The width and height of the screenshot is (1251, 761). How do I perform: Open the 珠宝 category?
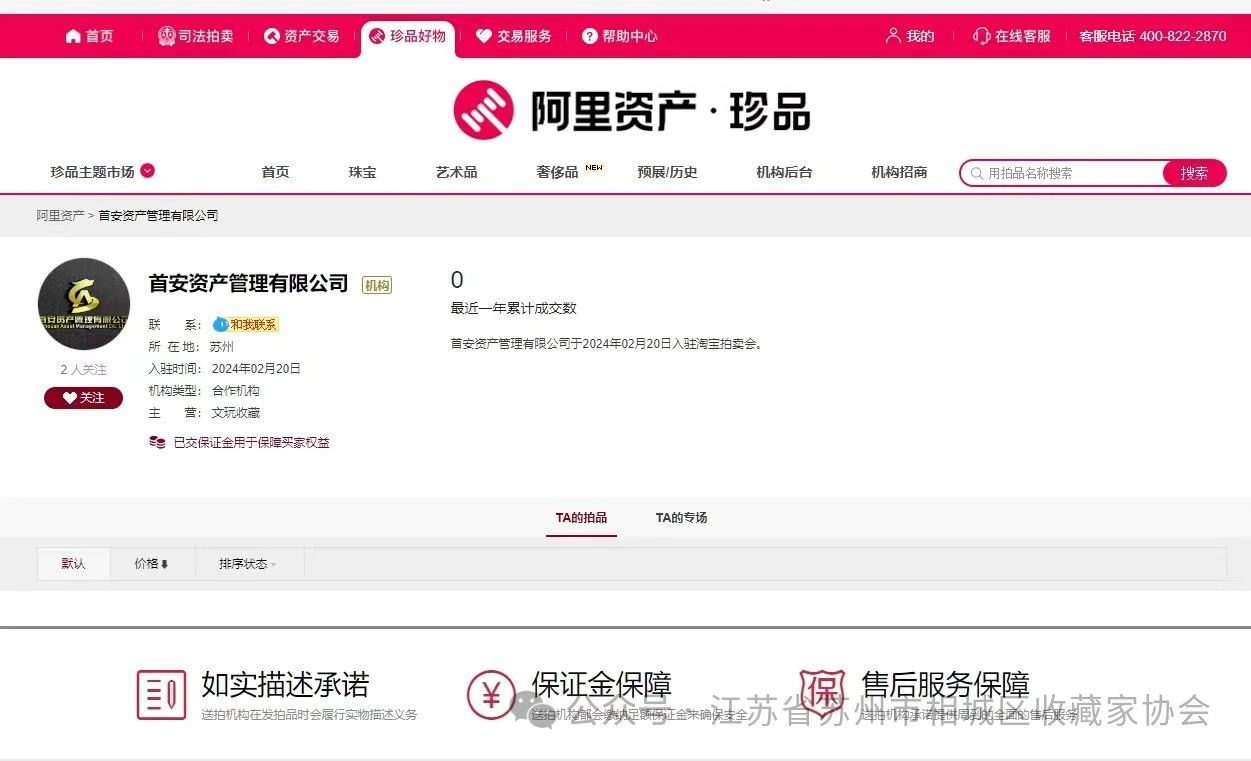(x=362, y=172)
